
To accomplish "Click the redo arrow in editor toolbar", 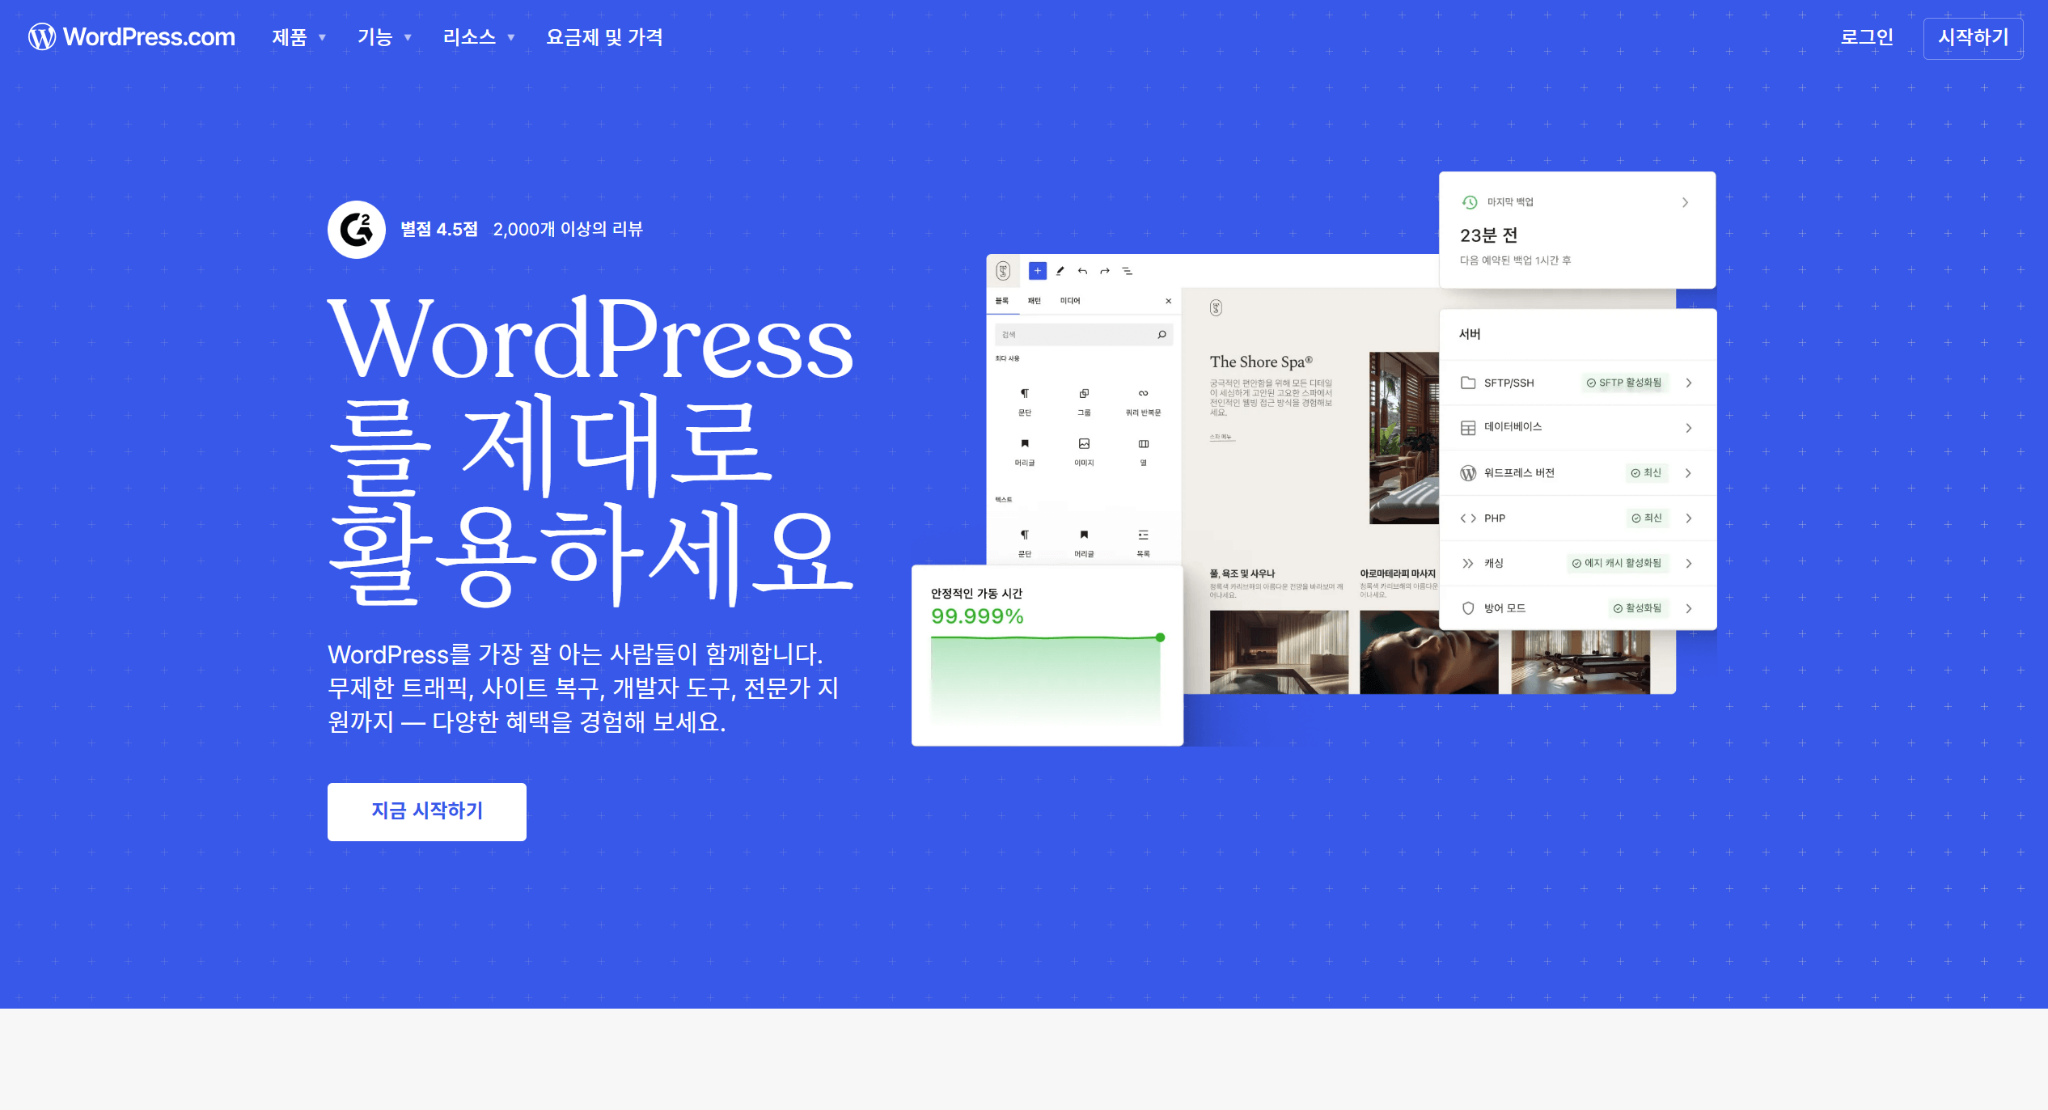I will (x=1104, y=271).
